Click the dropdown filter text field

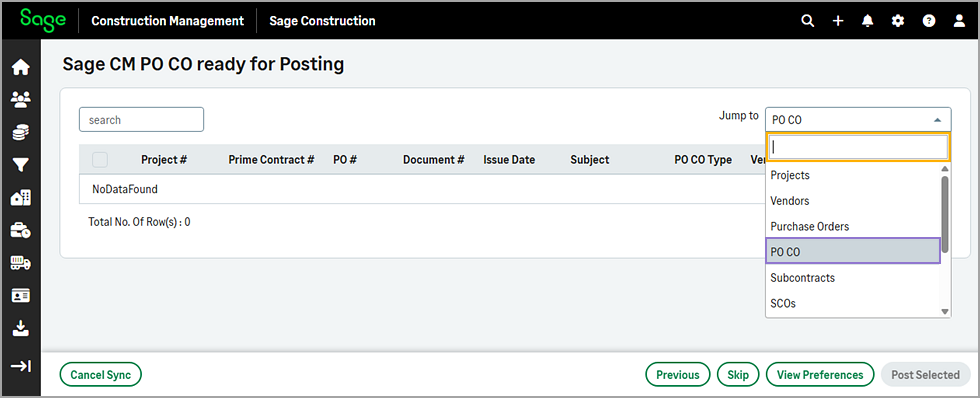pos(858,147)
